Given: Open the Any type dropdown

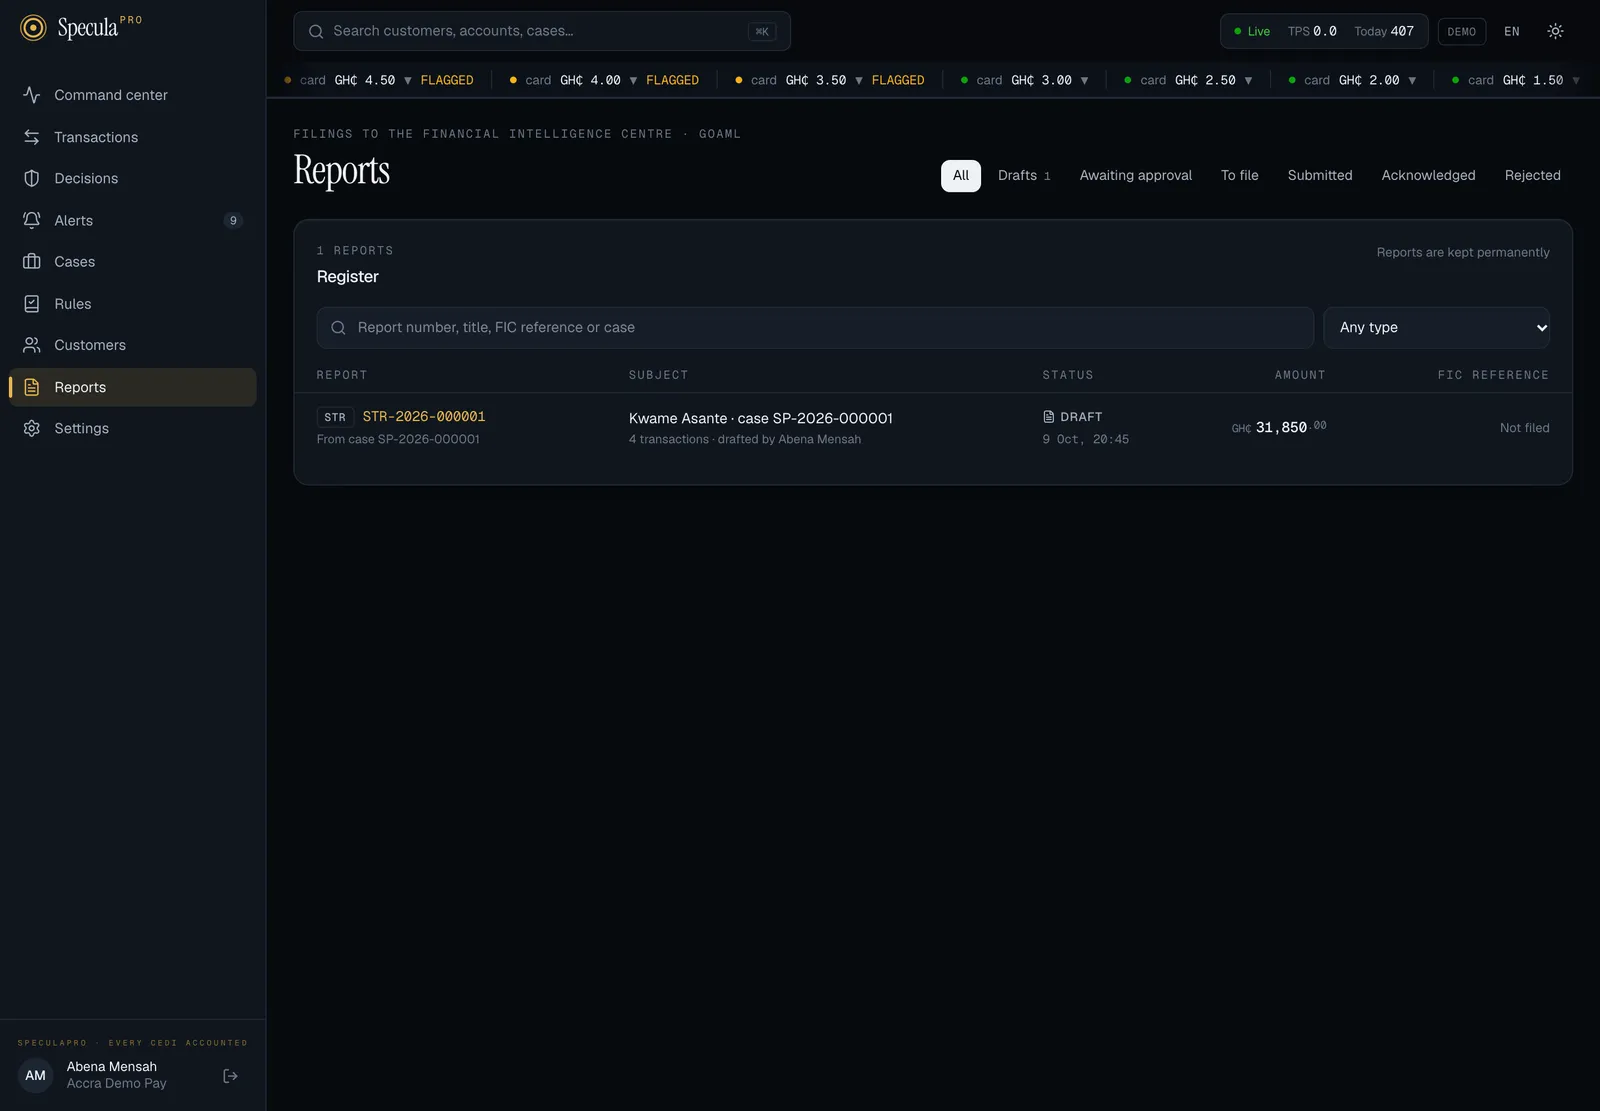Looking at the screenshot, I should click(1436, 328).
